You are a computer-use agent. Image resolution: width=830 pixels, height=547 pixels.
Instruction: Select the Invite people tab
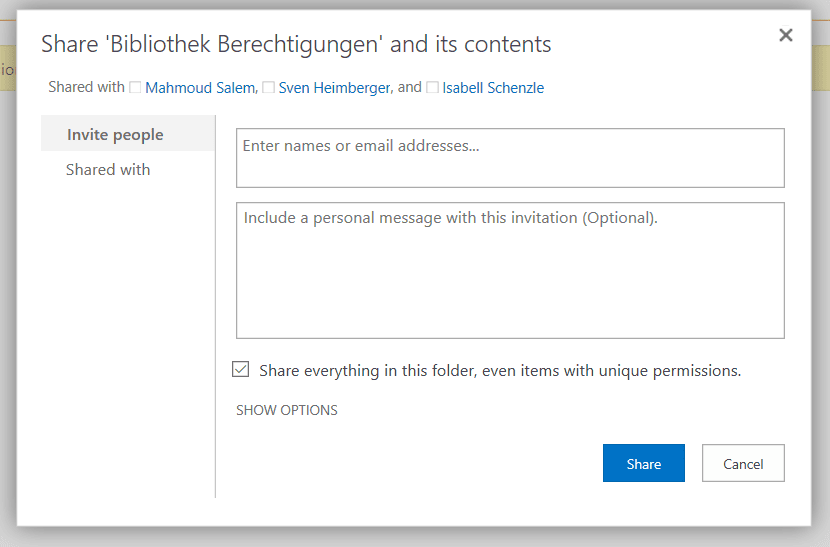click(x=128, y=134)
